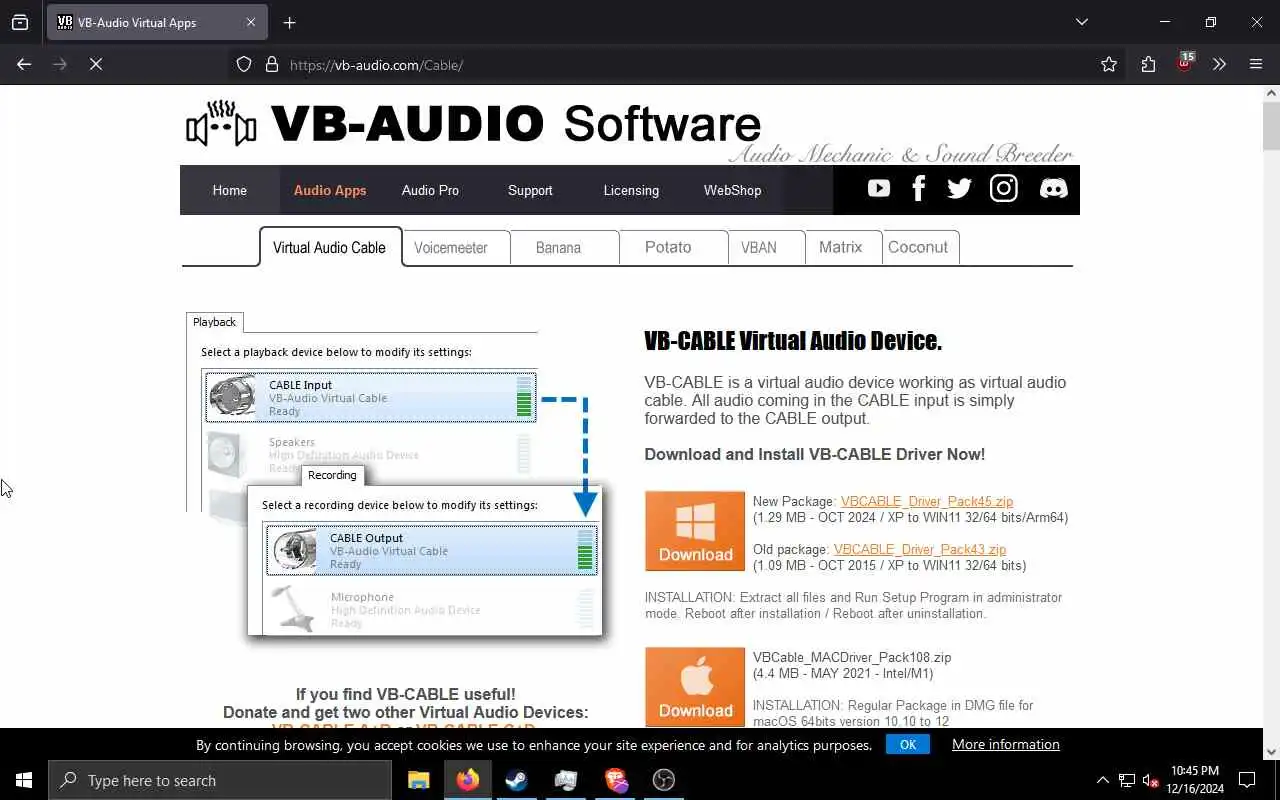Show more toolbar tools chevron
Screen dimensions: 1280x800
tap(1219, 65)
